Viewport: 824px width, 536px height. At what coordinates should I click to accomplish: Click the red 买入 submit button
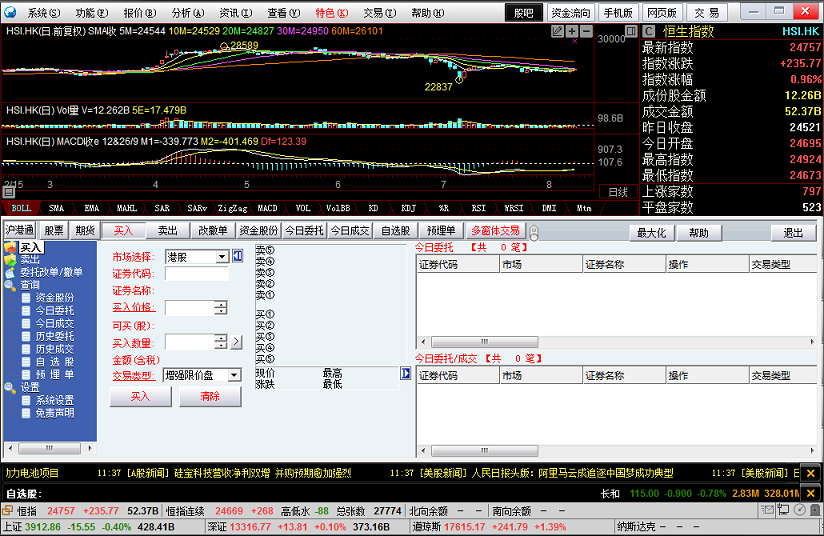[140, 396]
